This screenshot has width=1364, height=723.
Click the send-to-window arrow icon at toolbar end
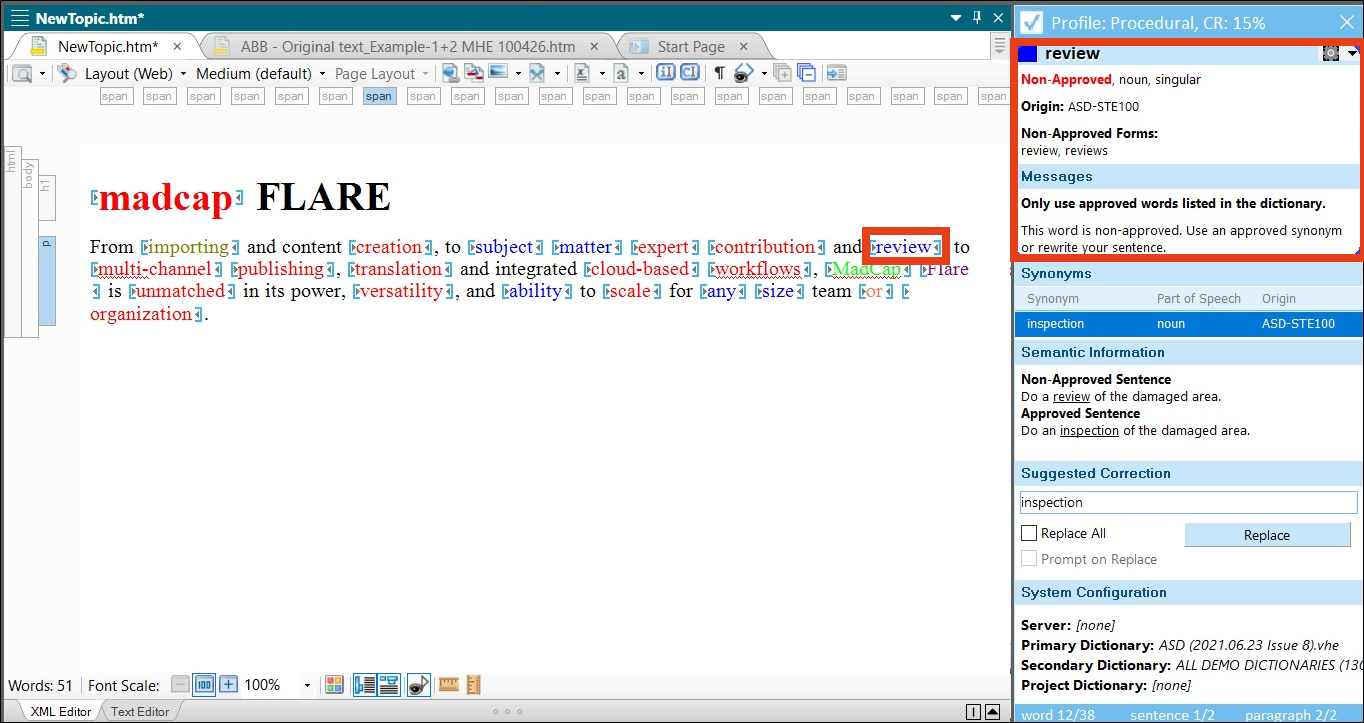(x=836, y=73)
